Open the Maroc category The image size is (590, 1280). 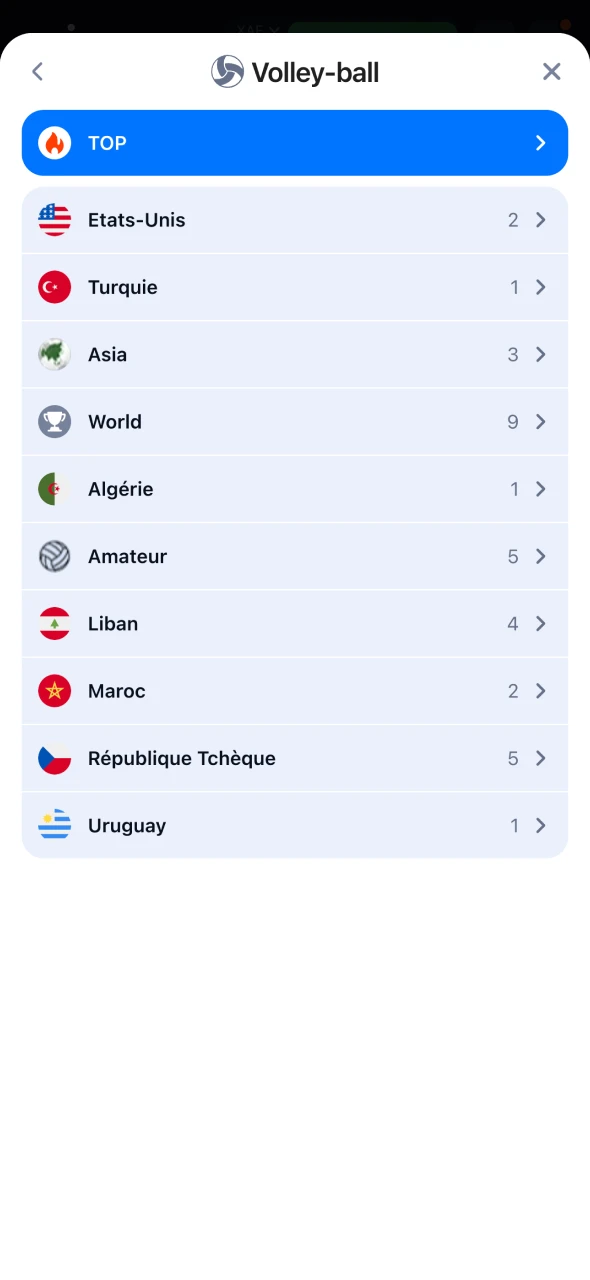(x=295, y=691)
